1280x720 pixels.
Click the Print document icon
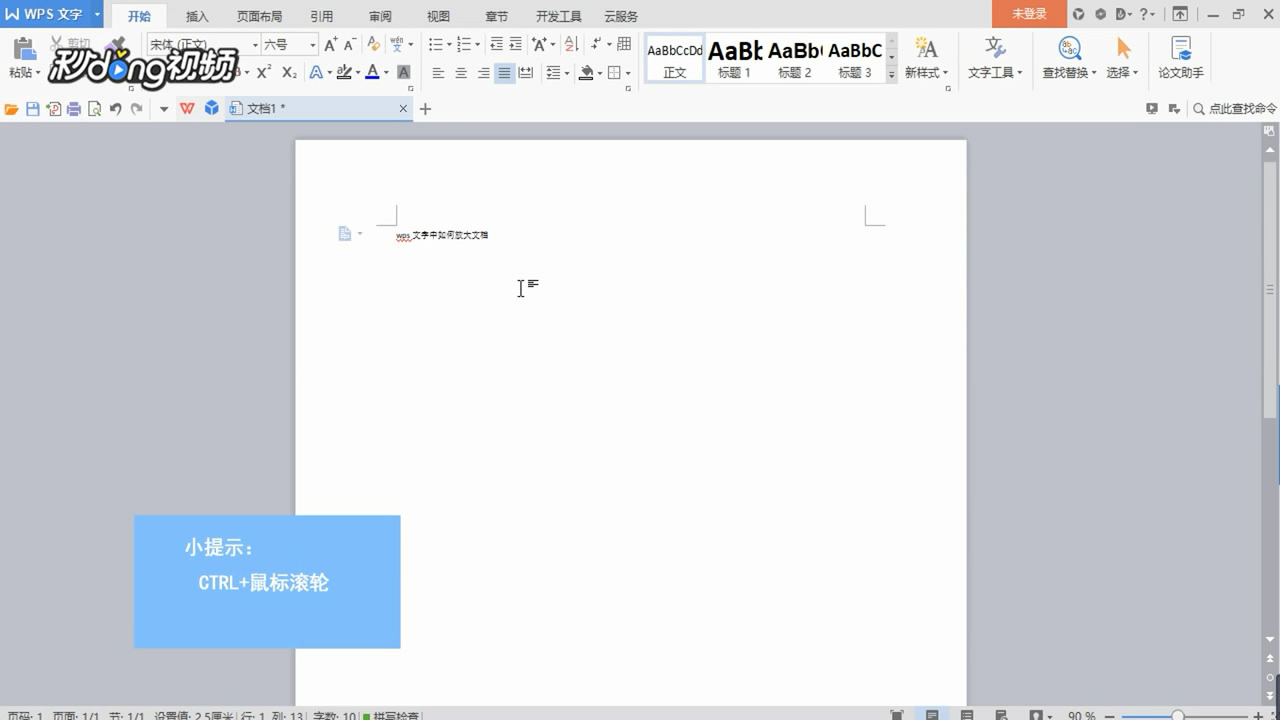point(75,107)
